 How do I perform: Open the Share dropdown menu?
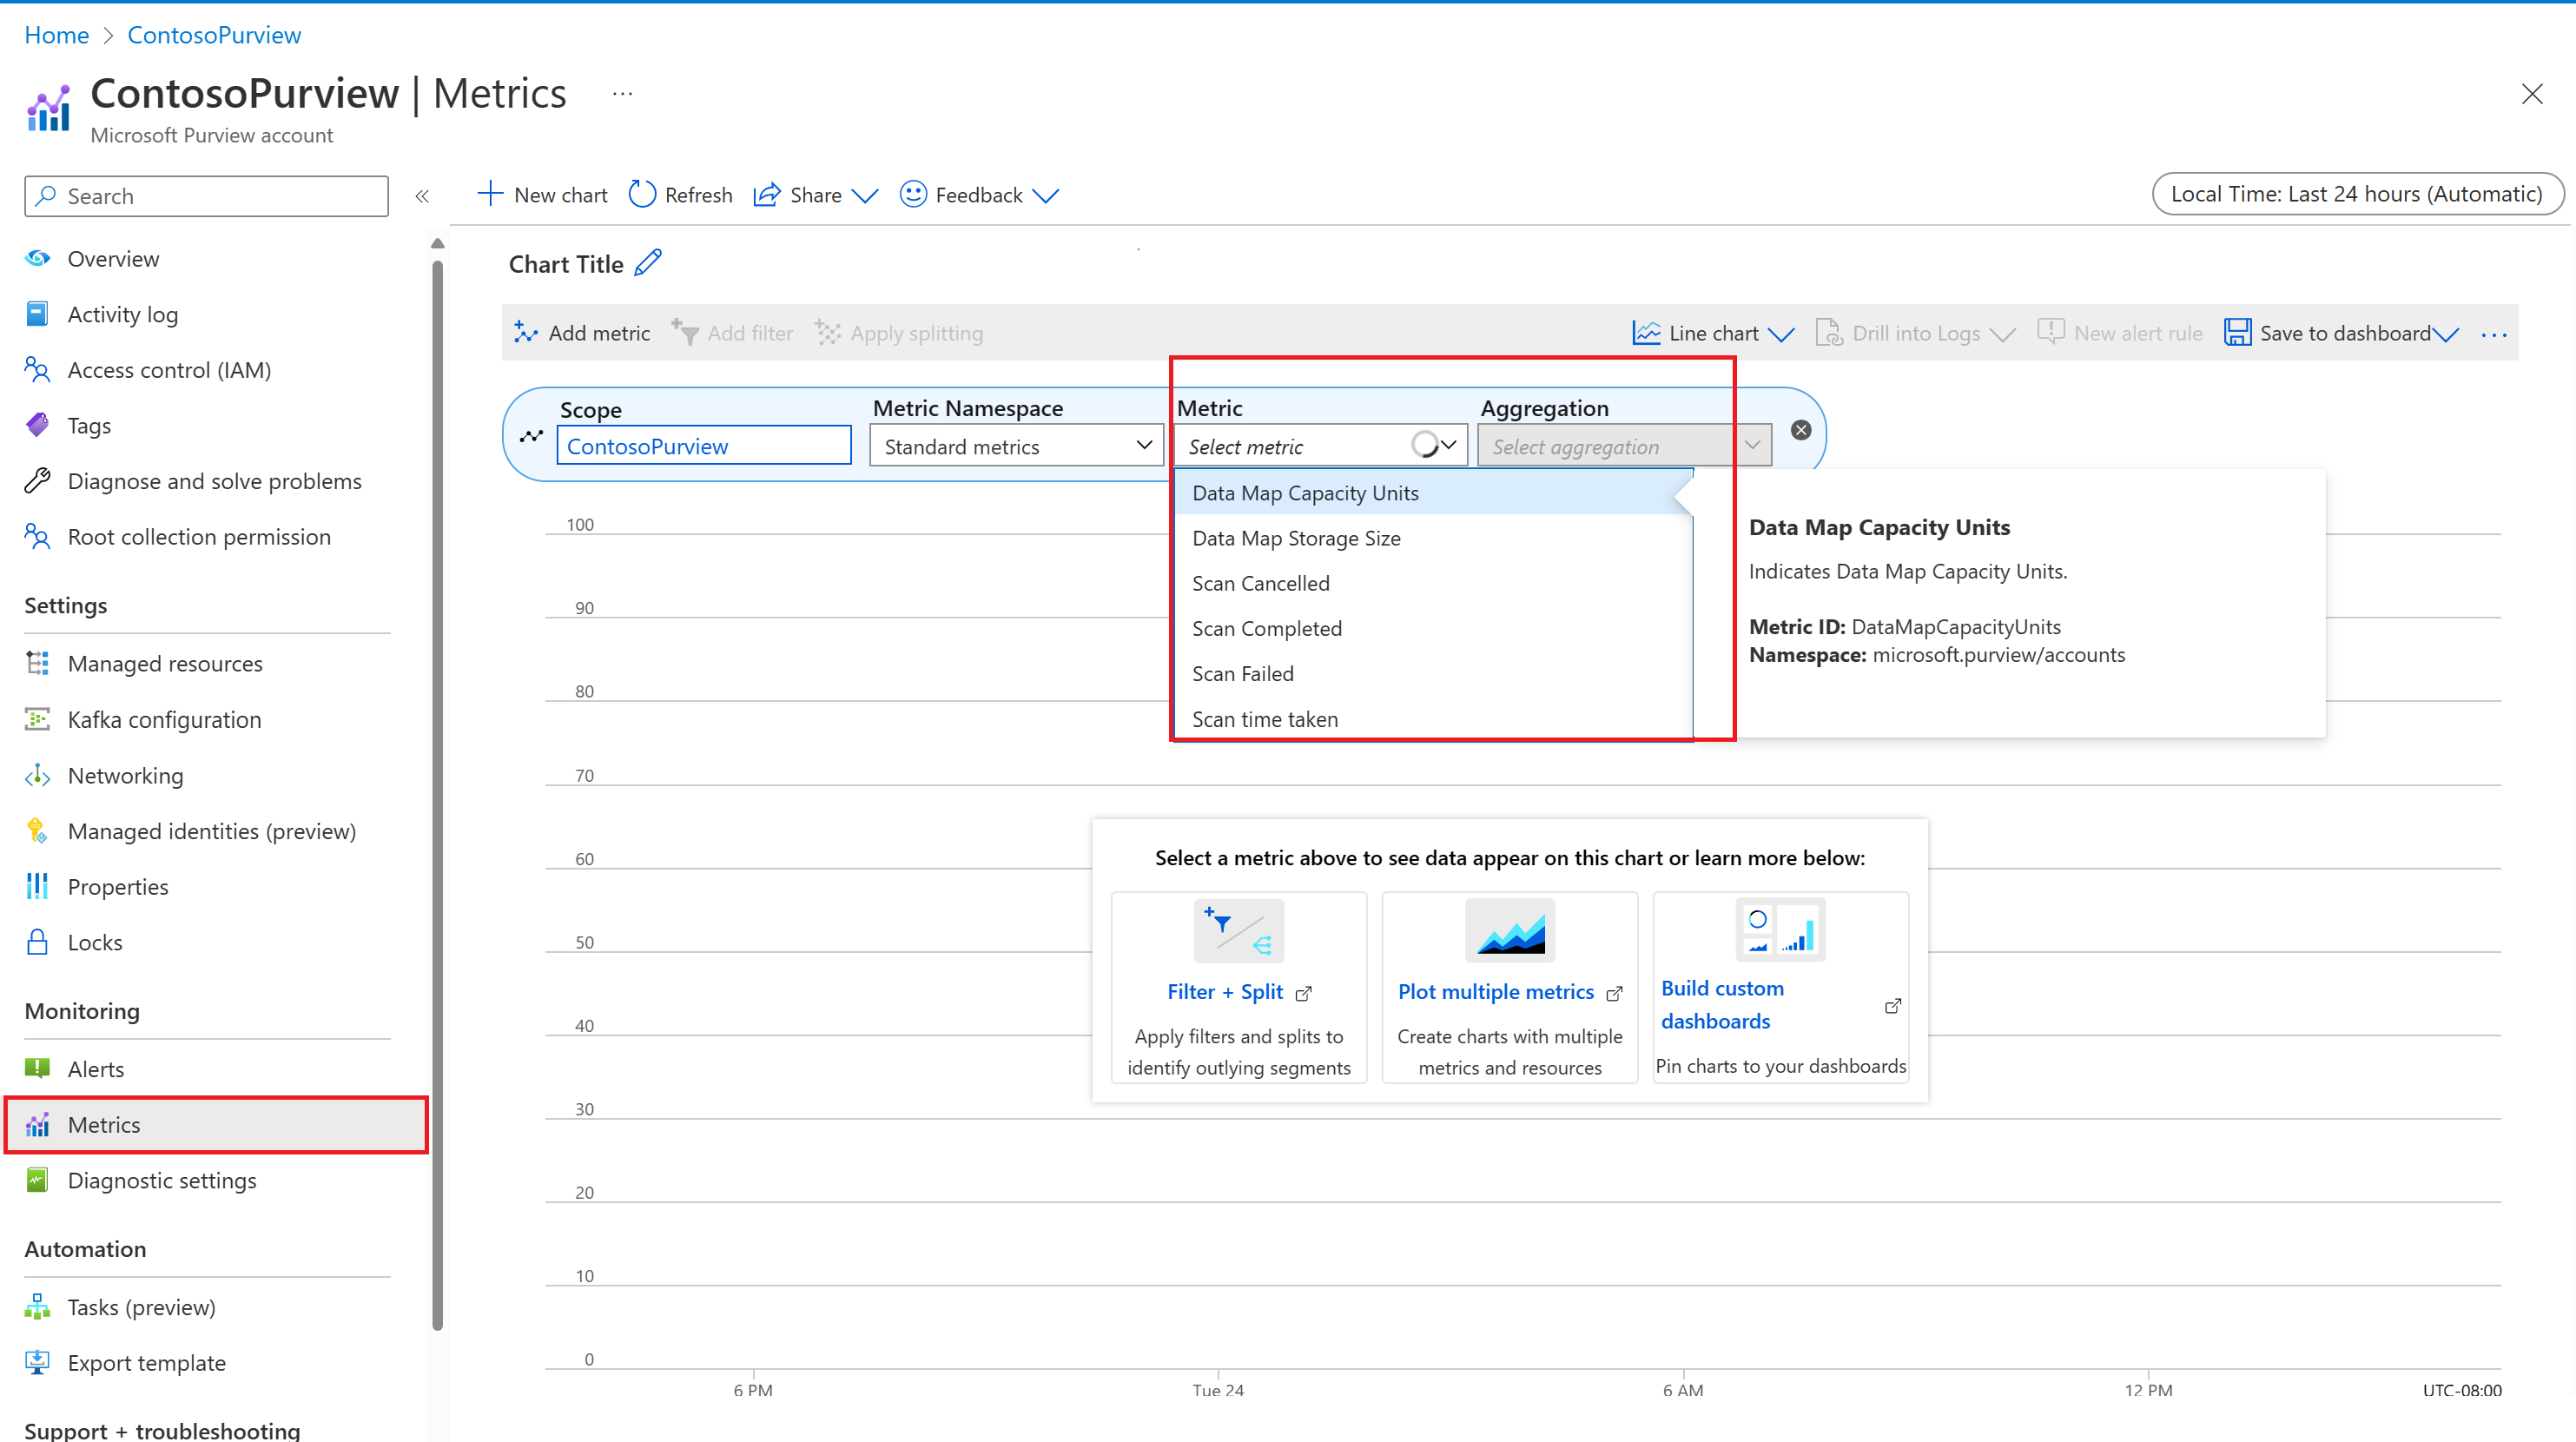pyautogui.click(x=816, y=195)
